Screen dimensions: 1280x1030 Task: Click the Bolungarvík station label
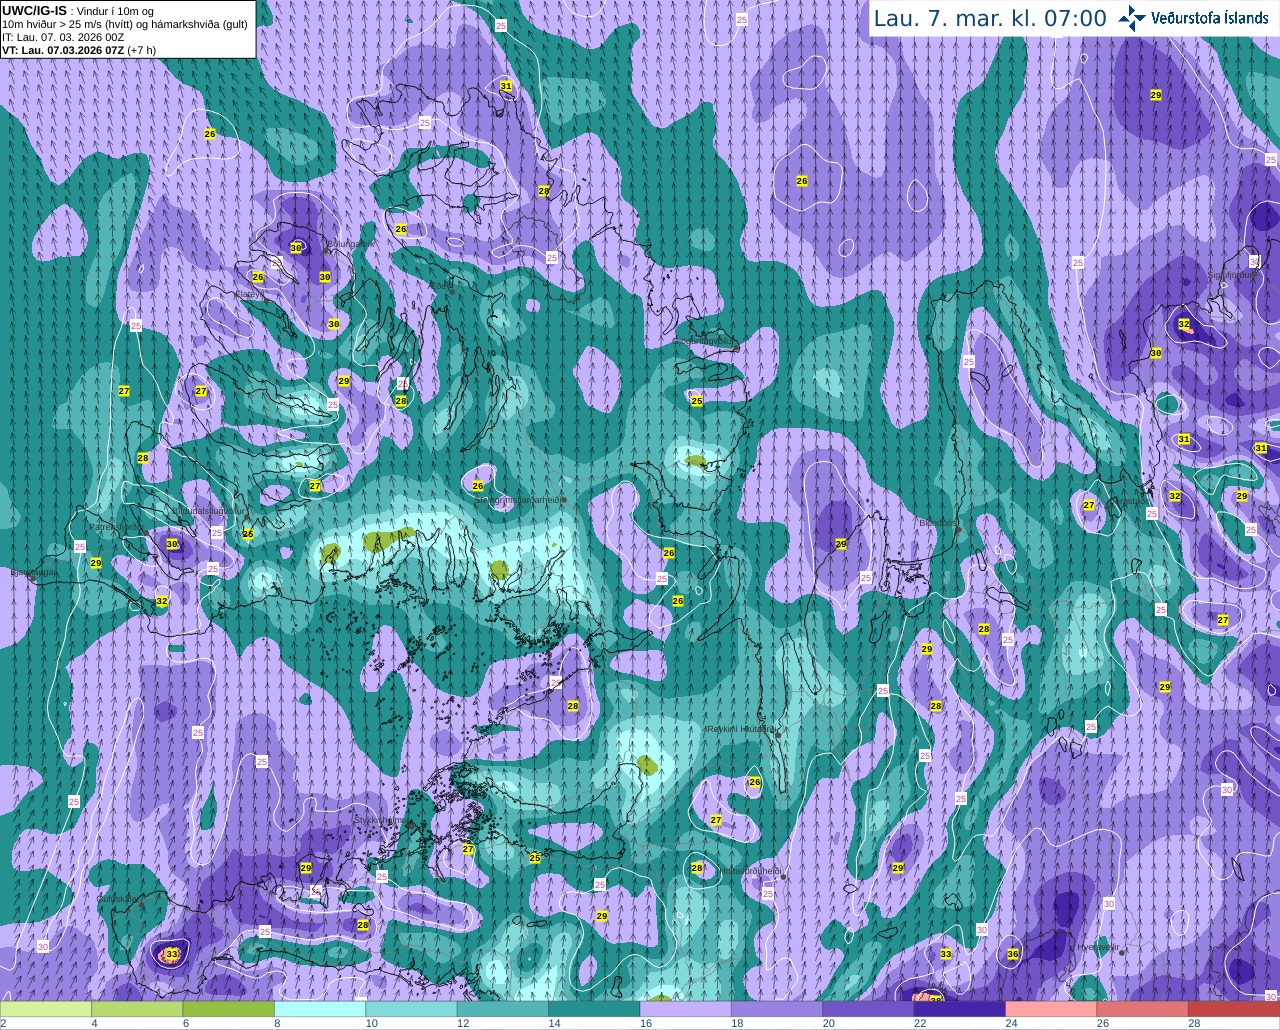coord(352,244)
